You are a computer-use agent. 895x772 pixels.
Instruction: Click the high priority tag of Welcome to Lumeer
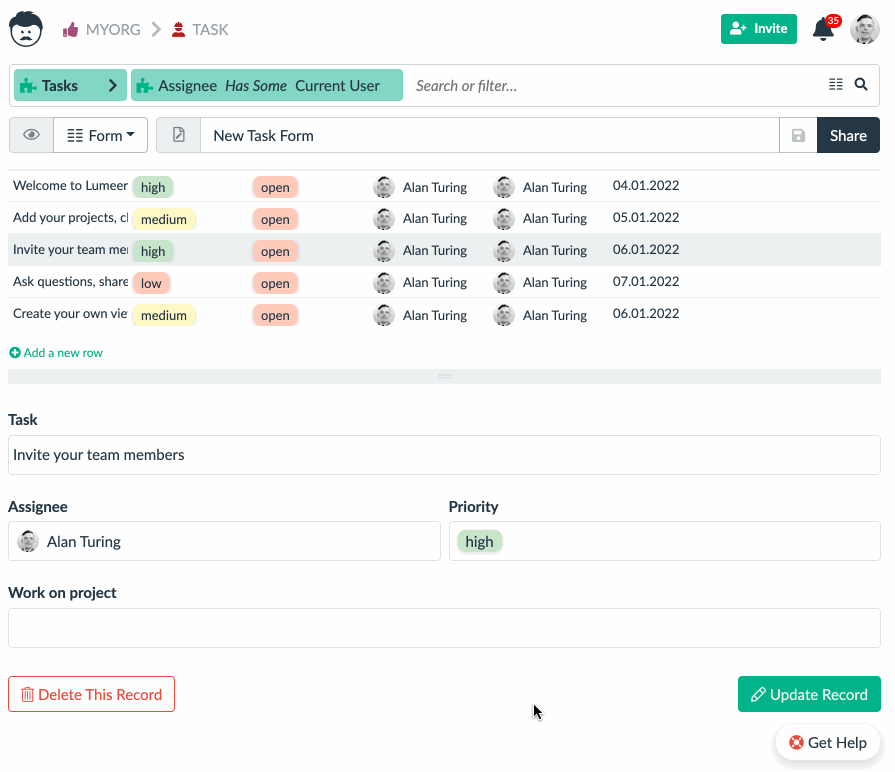pos(153,187)
